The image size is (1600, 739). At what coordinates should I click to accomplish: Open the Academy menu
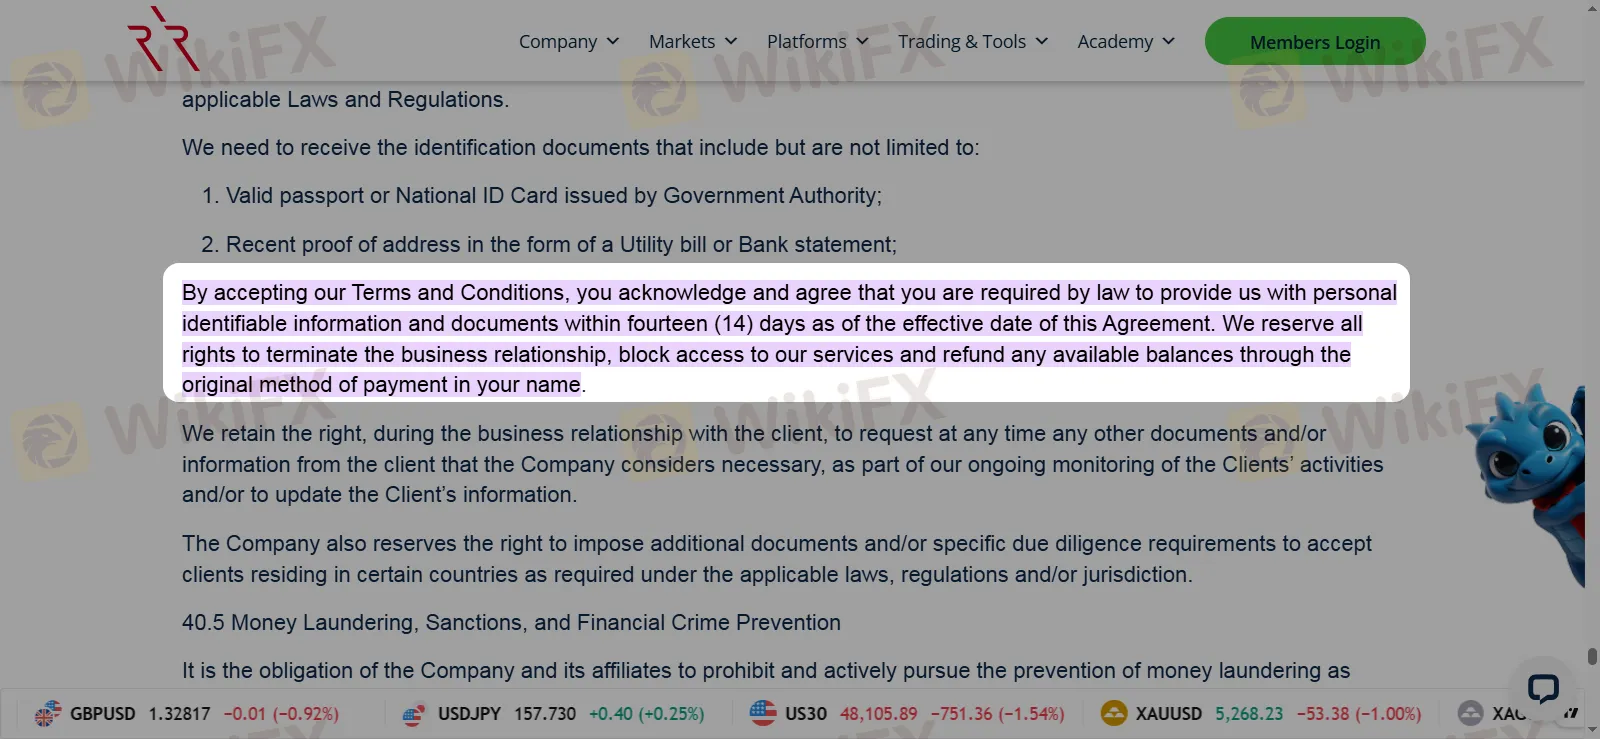click(x=1125, y=41)
